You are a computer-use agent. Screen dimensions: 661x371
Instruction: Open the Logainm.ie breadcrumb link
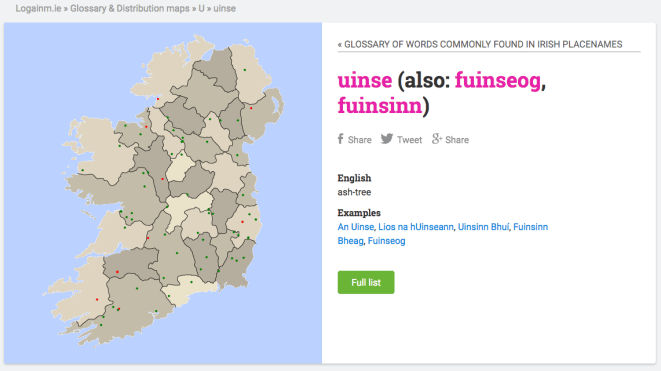[38, 8]
